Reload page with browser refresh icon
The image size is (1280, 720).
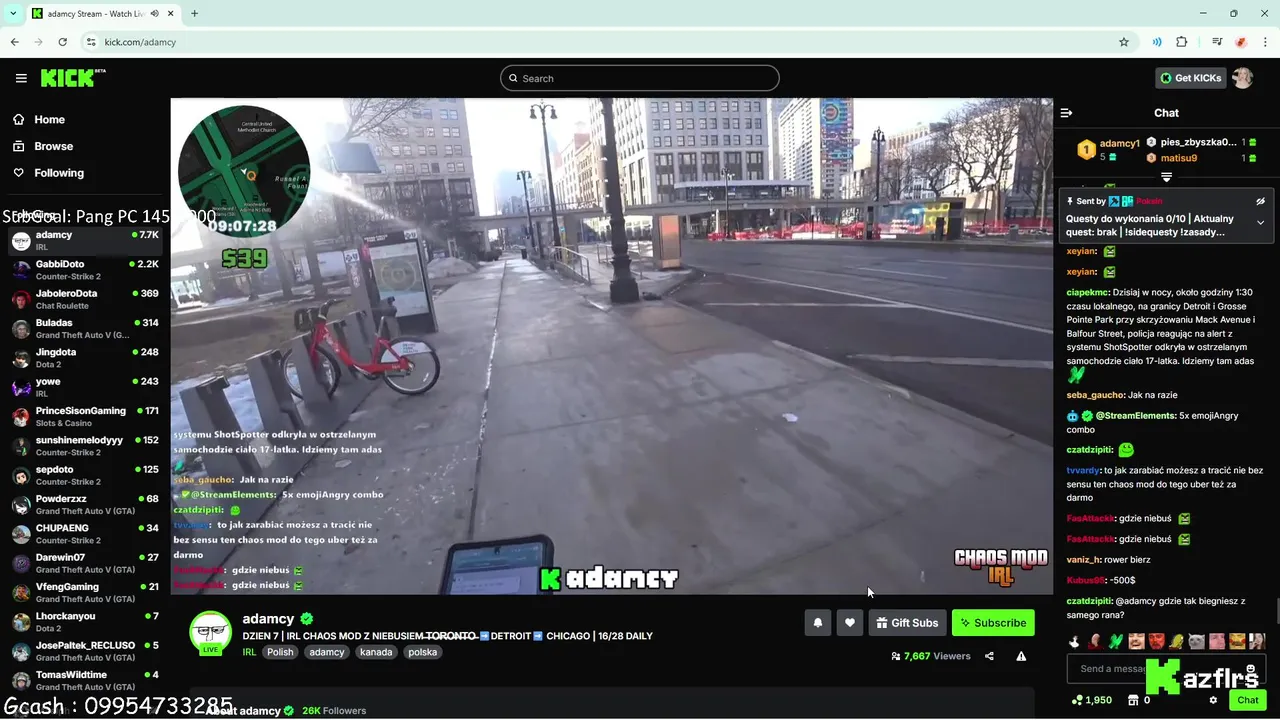(63, 42)
